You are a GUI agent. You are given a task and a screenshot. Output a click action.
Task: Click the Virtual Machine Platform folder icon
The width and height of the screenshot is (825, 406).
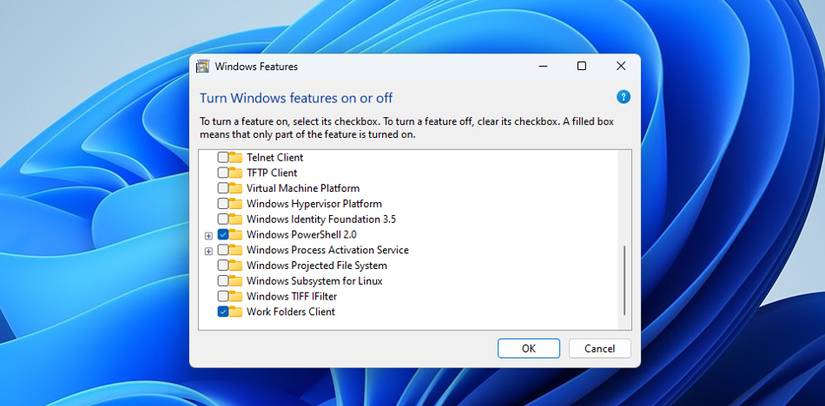coord(235,188)
